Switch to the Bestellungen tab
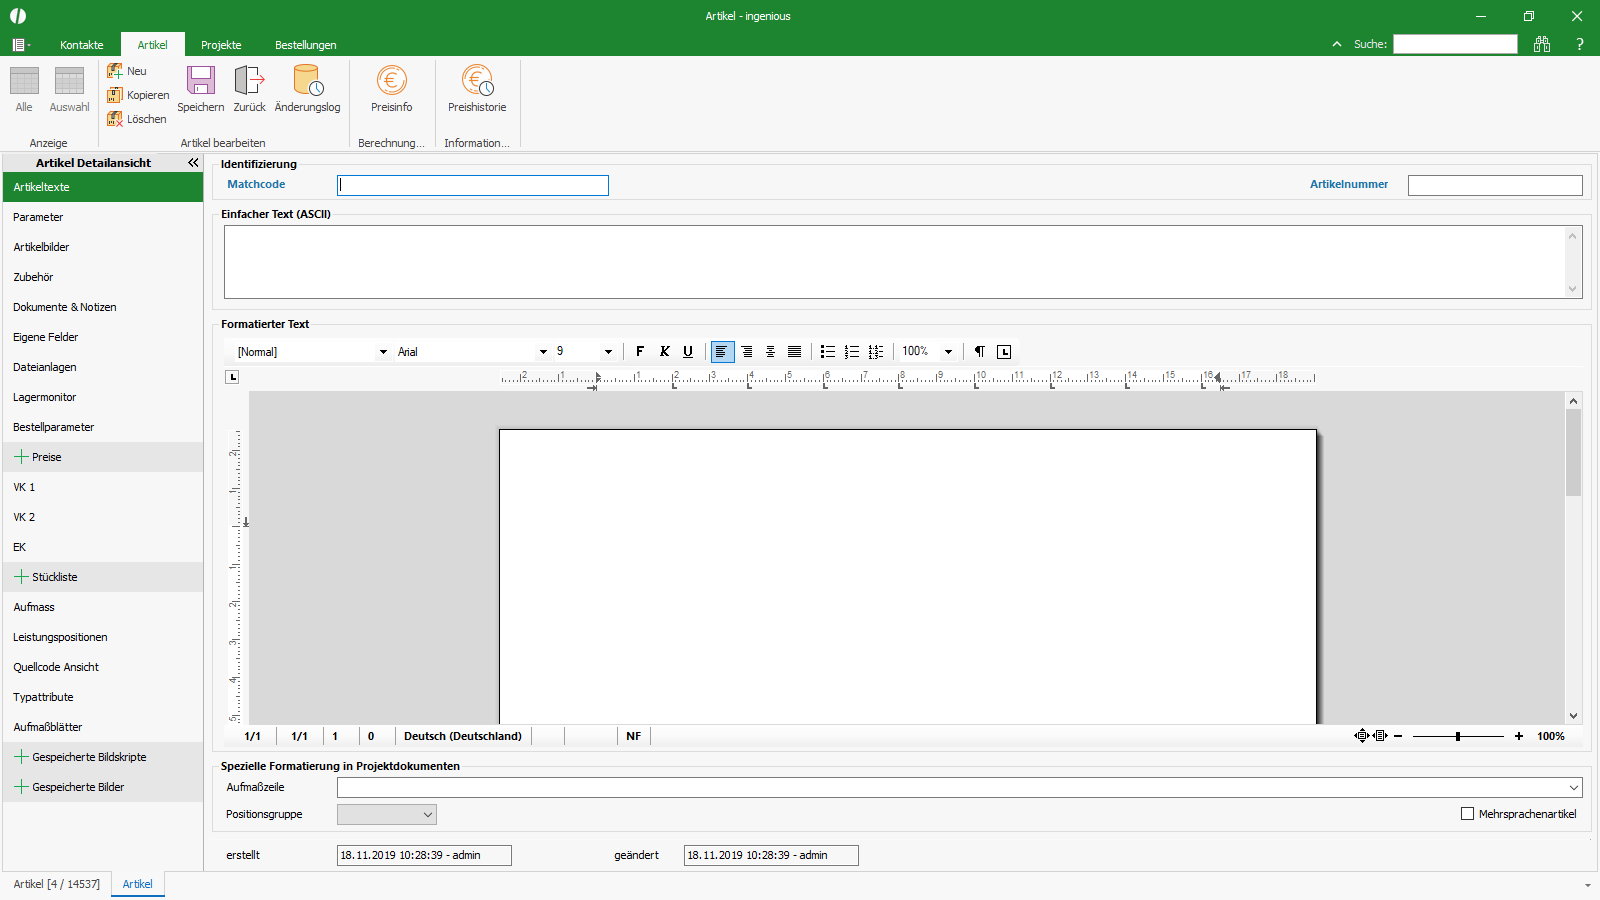1600x900 pixels. pyautogui.click(x=306, y=45)
